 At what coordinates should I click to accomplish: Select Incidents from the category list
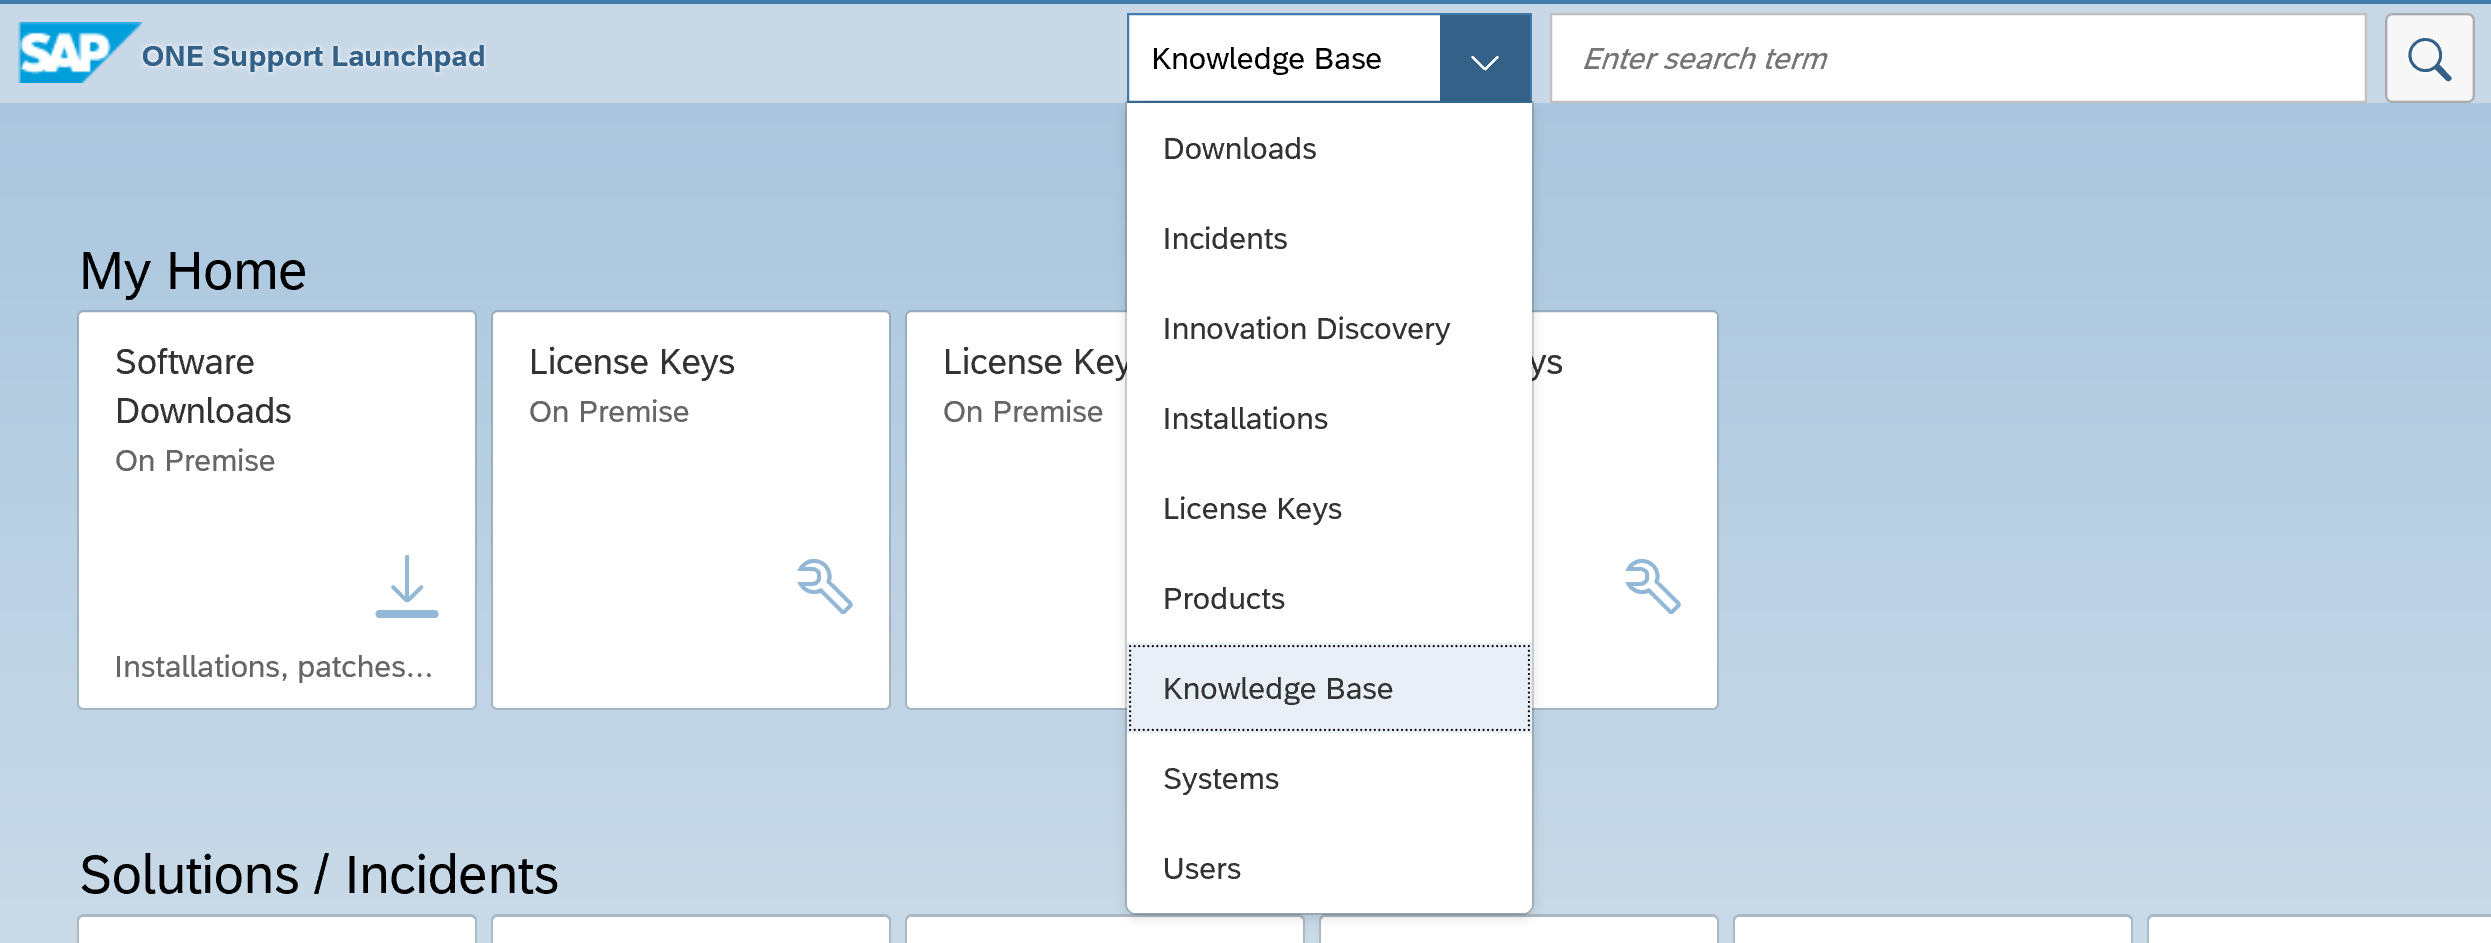pyautogui.click(x=1224, y=239)
